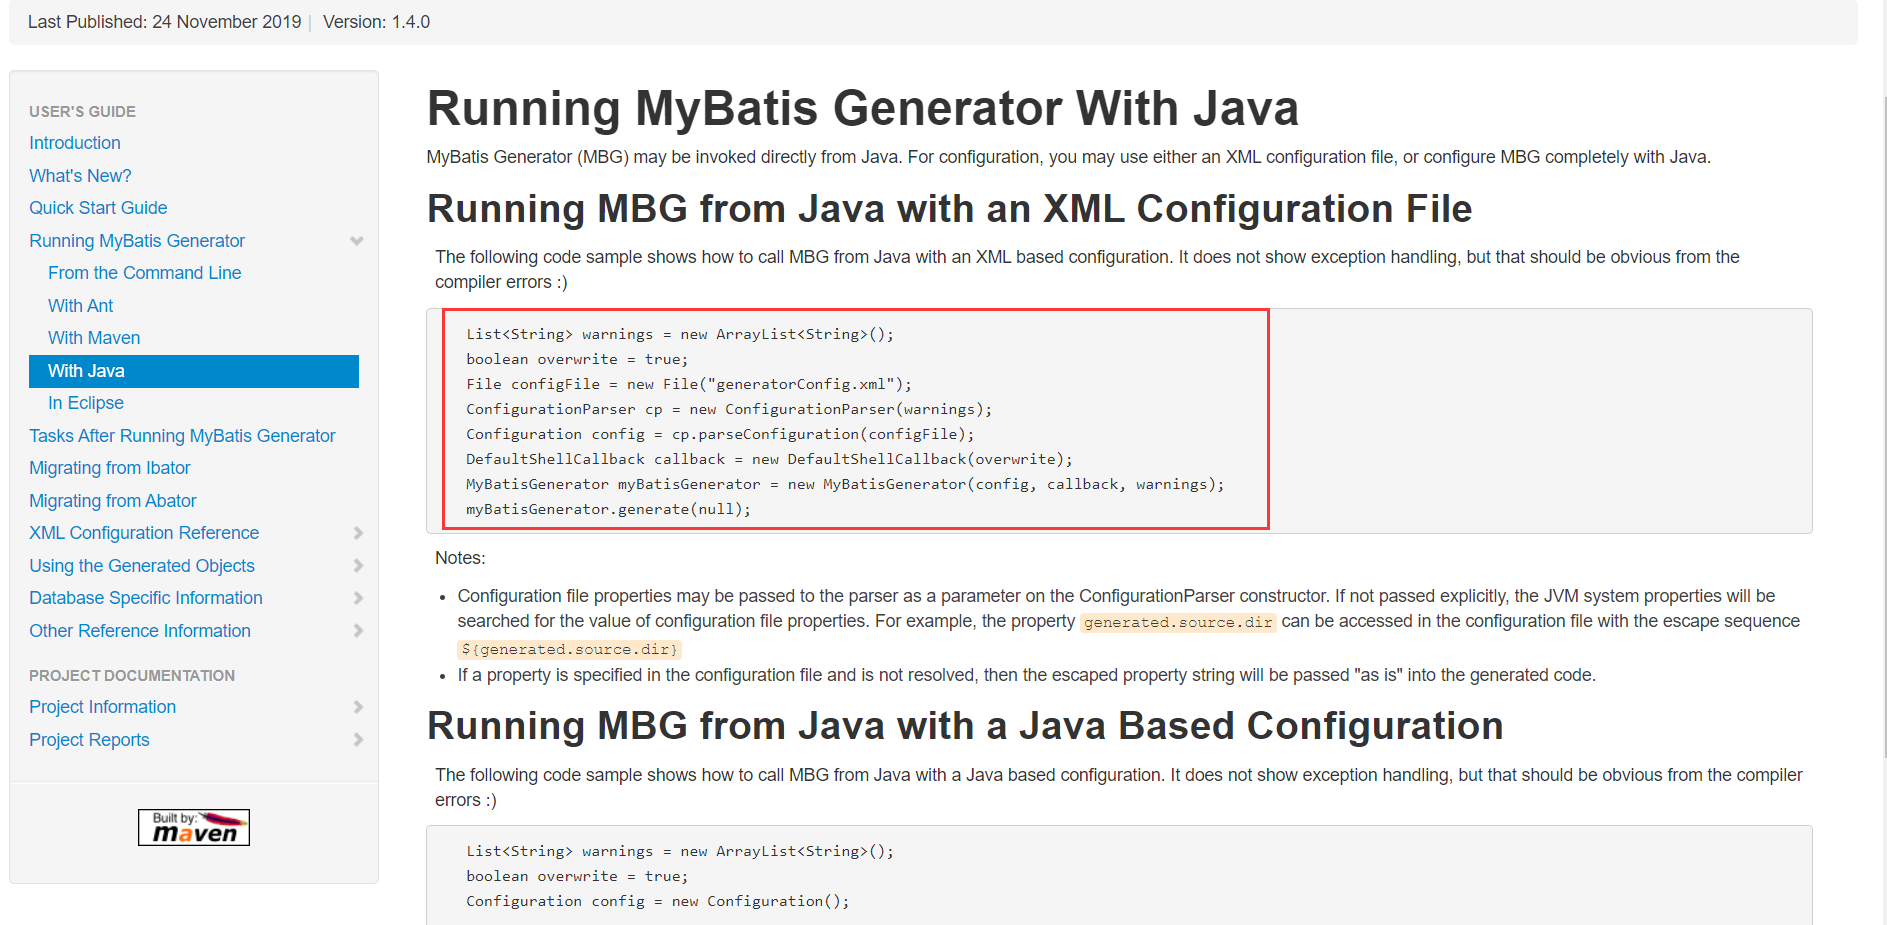1887x925 pixels.
Task: Expand Project Reports arrow
Action: pos(358,740)
